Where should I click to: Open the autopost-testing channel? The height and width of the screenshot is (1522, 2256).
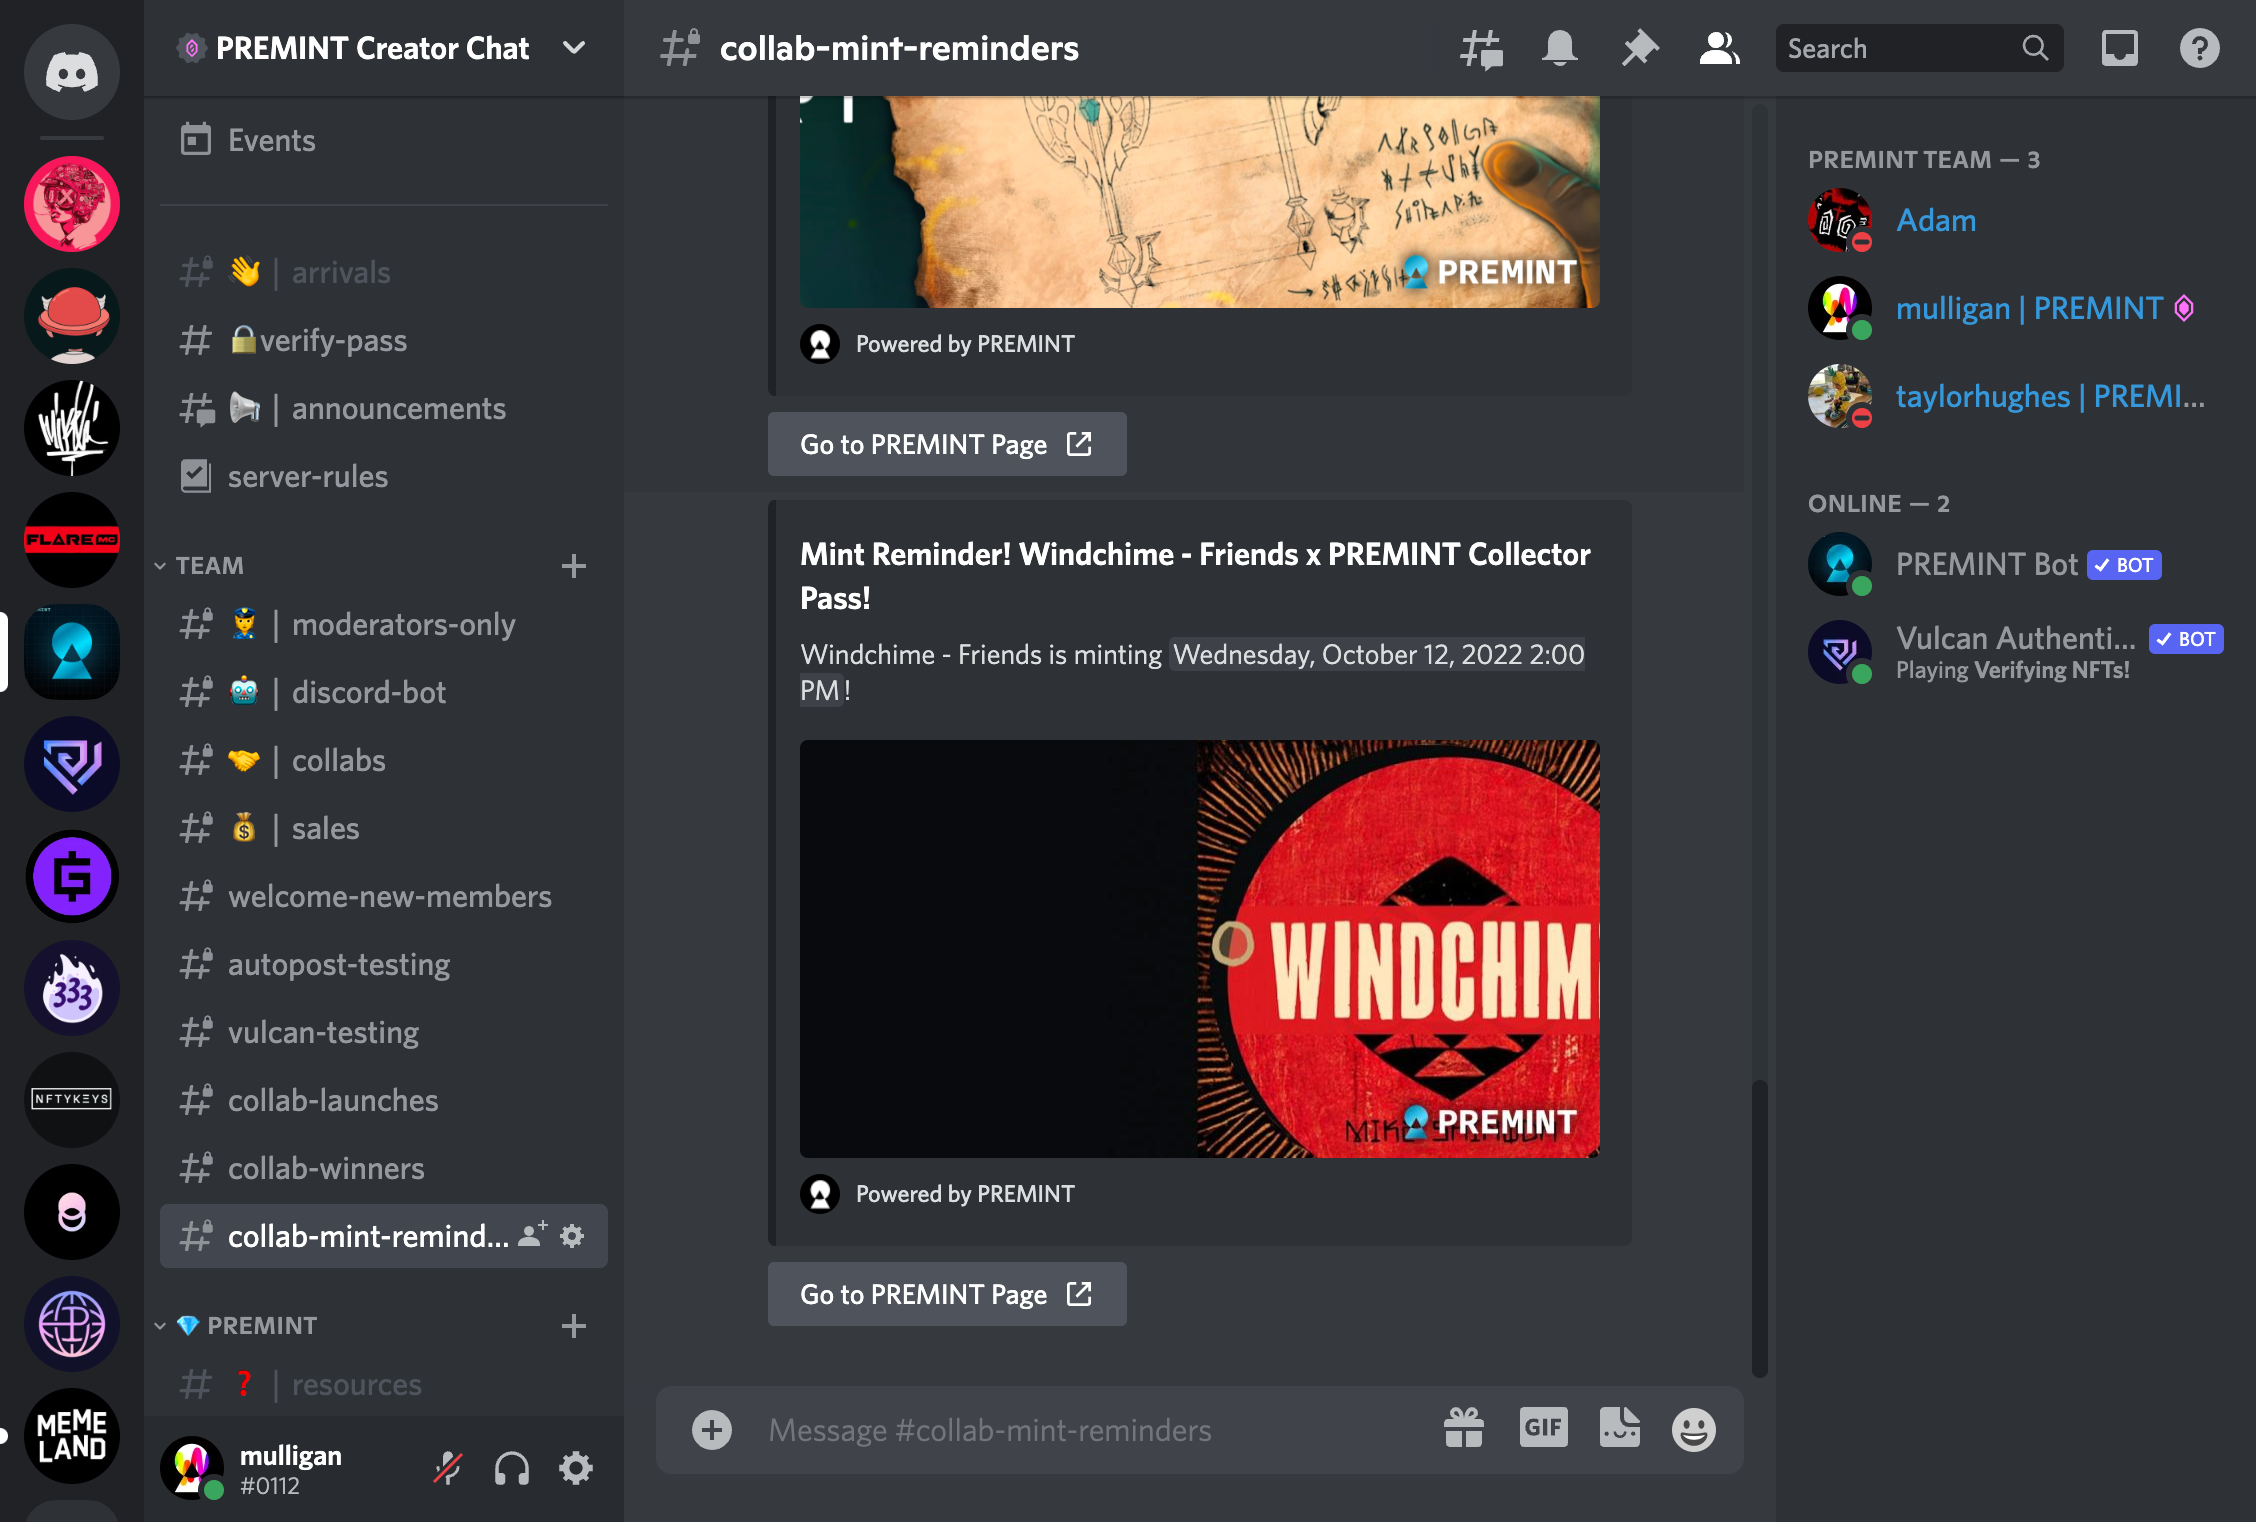[x=384, y=964]
